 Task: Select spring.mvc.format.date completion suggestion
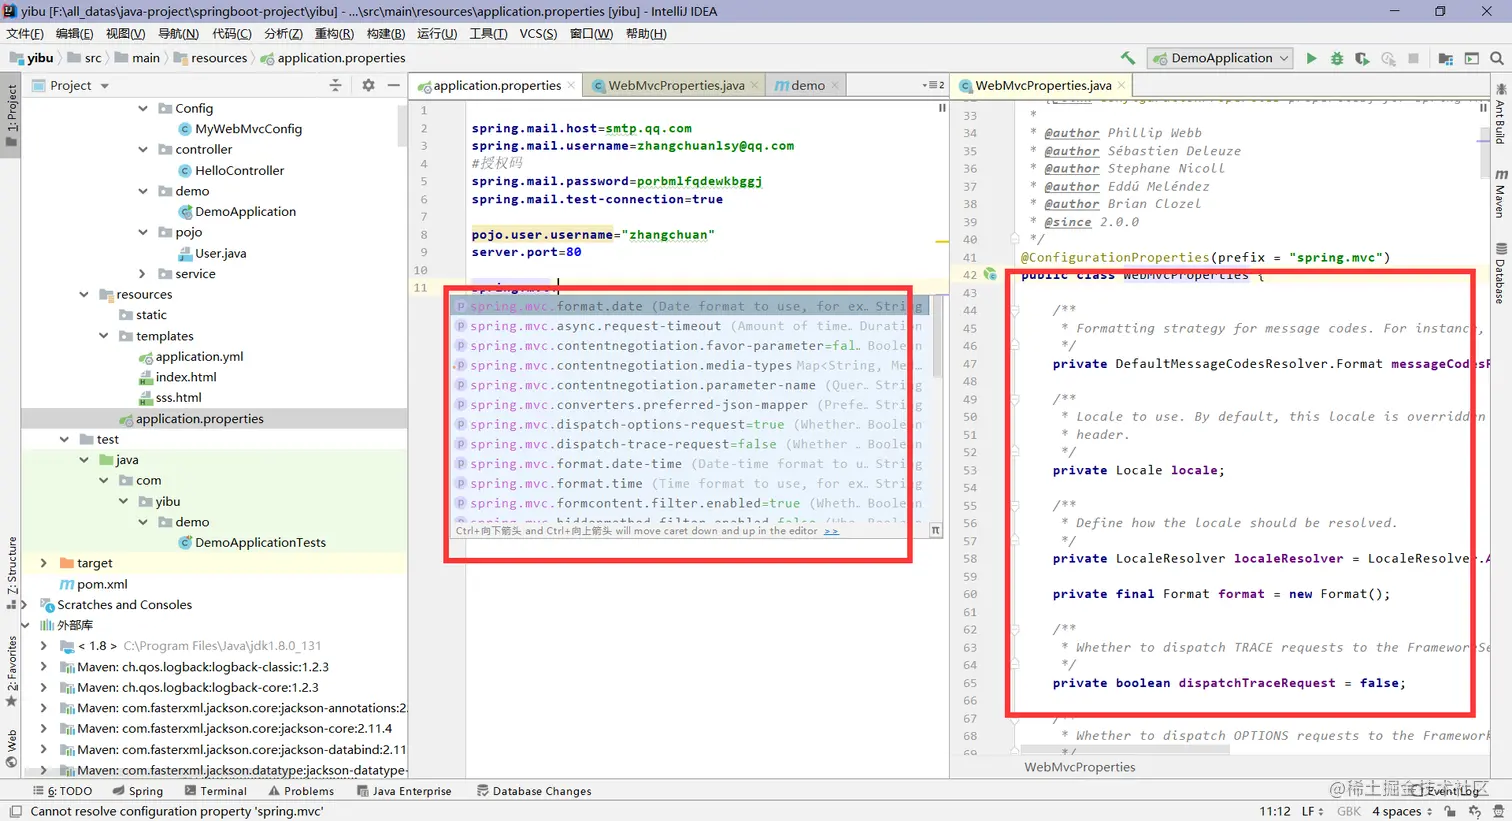(688, 306)
